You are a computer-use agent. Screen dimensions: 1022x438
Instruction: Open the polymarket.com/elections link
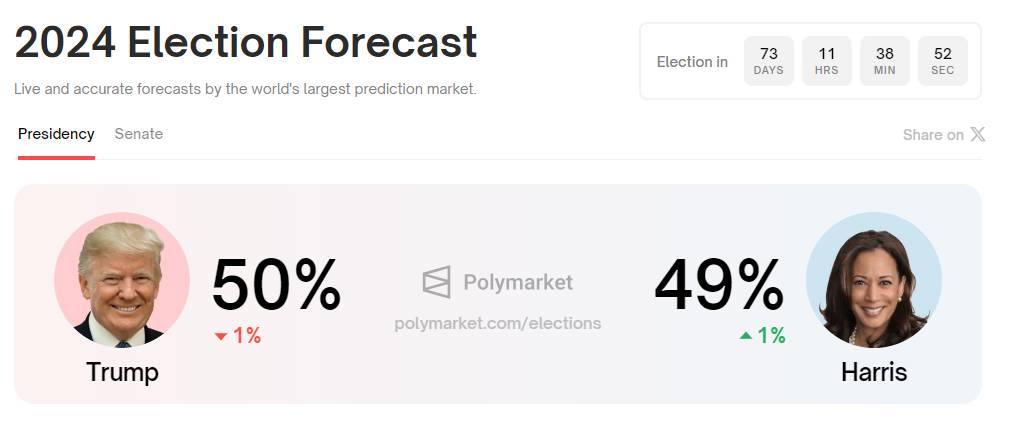click(x=498, y=323)
